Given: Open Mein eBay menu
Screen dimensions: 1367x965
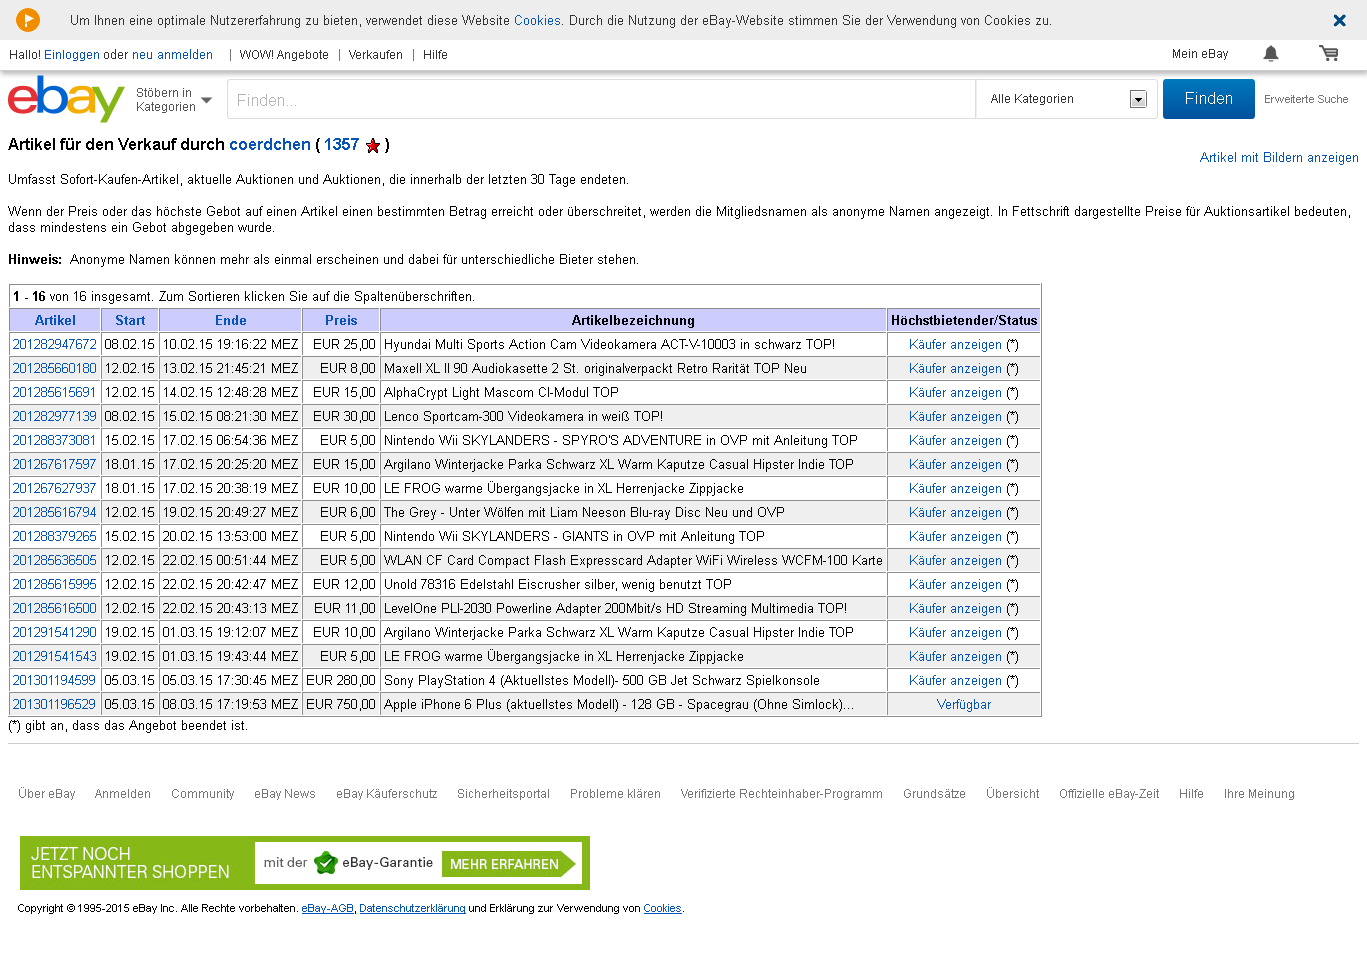Looking at the screenshot, I should click(x=1200, y=54).
